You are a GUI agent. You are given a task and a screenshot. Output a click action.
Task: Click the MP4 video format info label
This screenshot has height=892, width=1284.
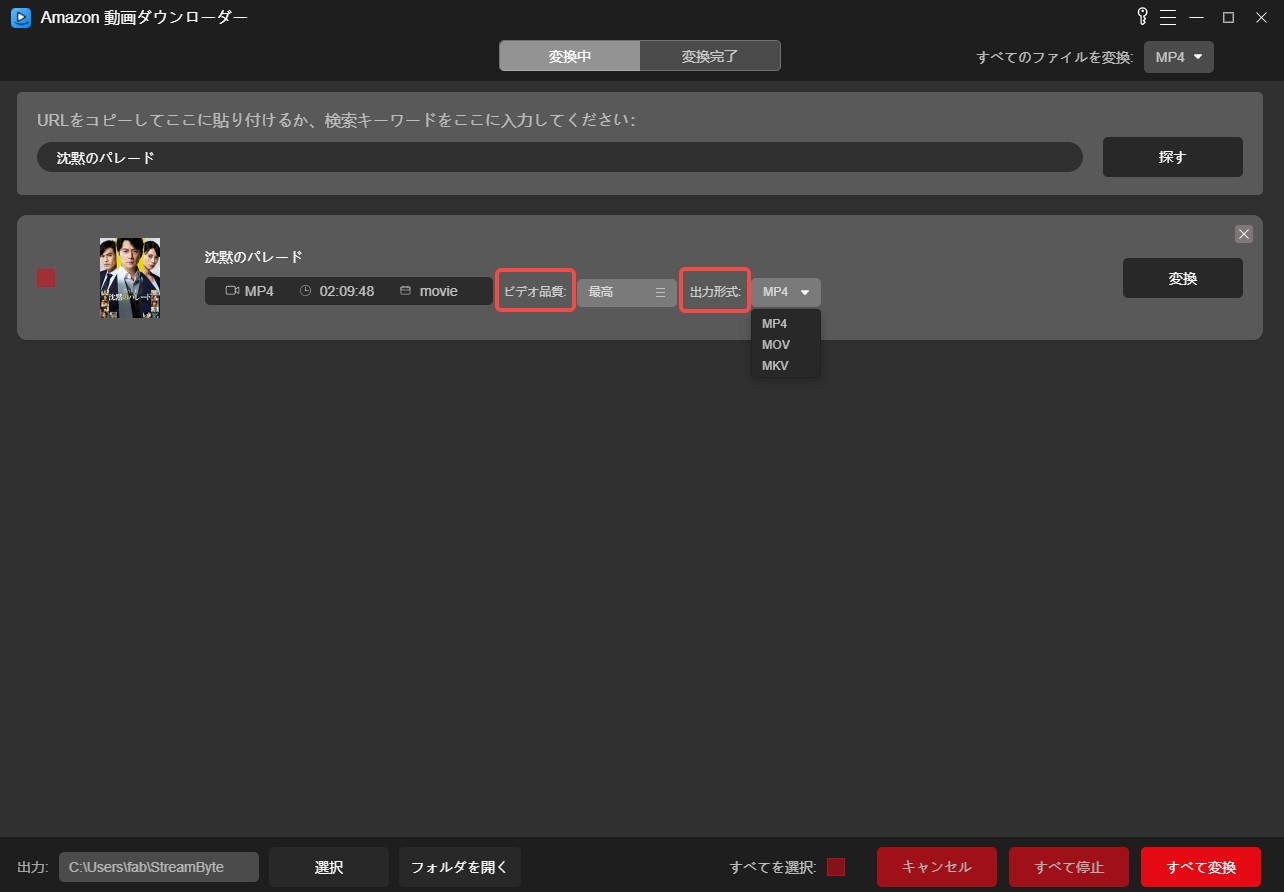[259, 291]
